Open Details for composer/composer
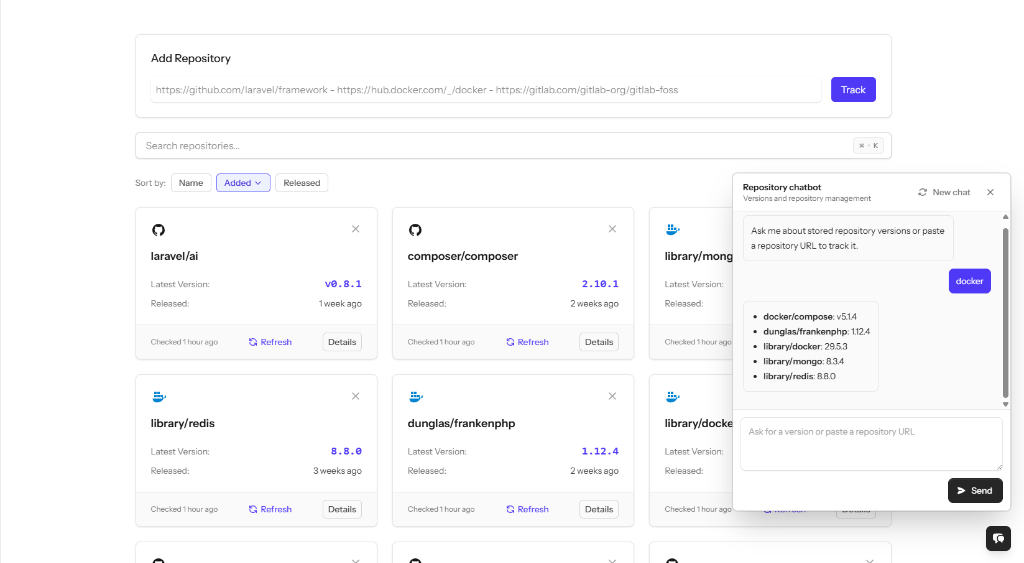The image size is (1024, 563). tap(599, 342)
